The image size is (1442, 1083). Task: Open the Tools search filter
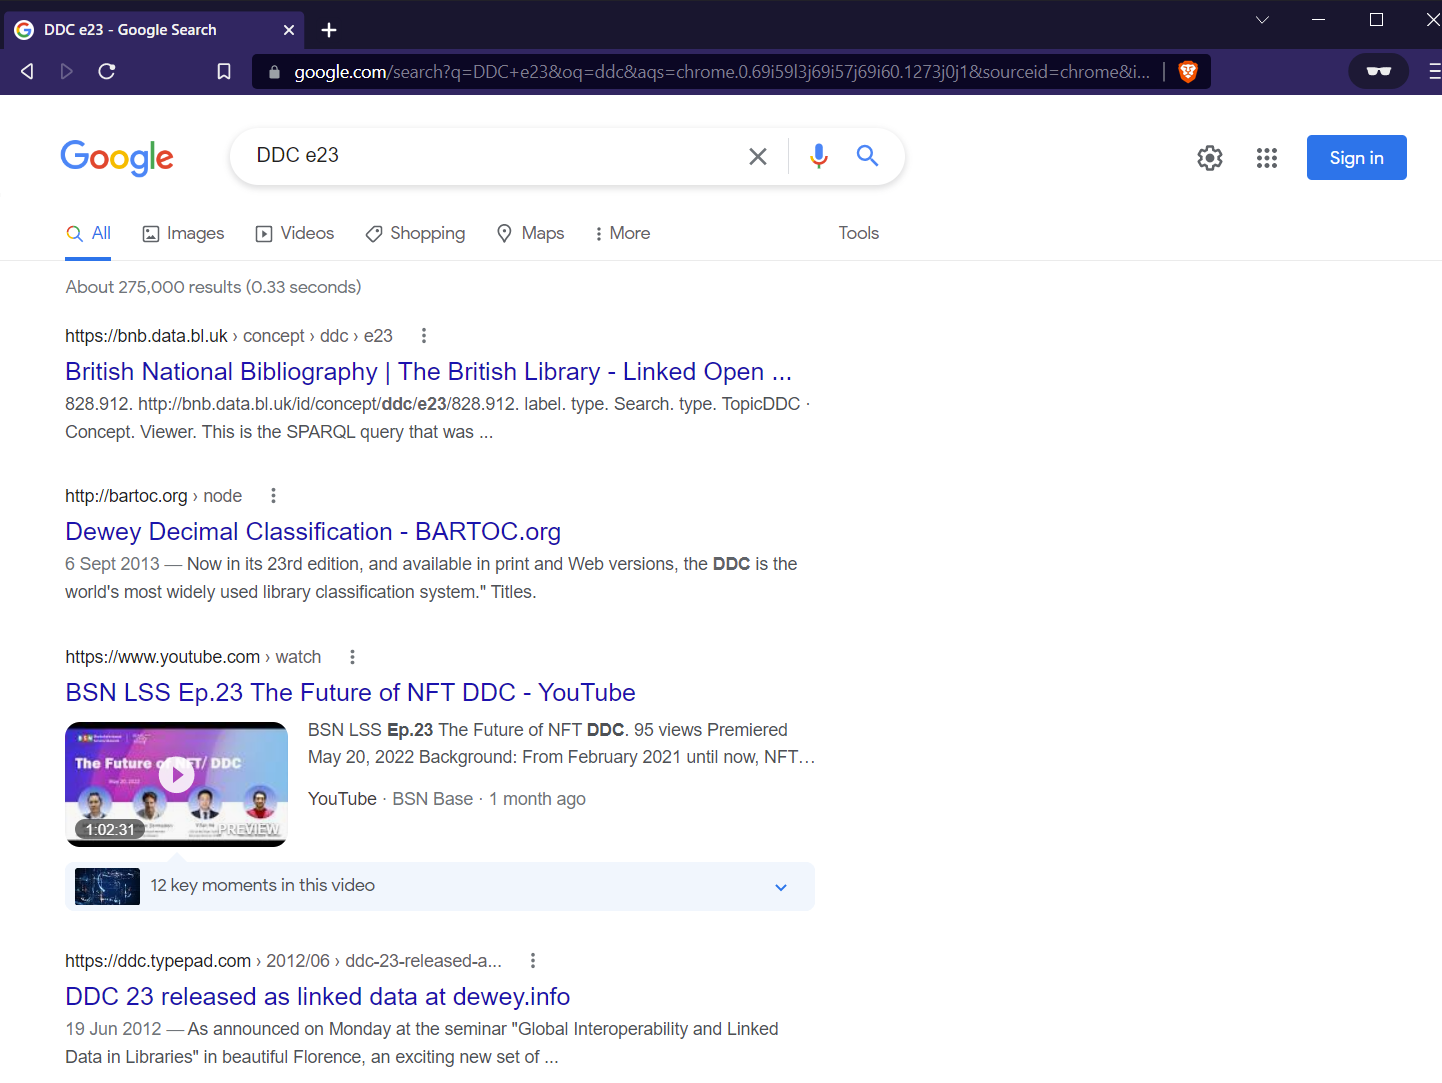click(x=859, y=233)
